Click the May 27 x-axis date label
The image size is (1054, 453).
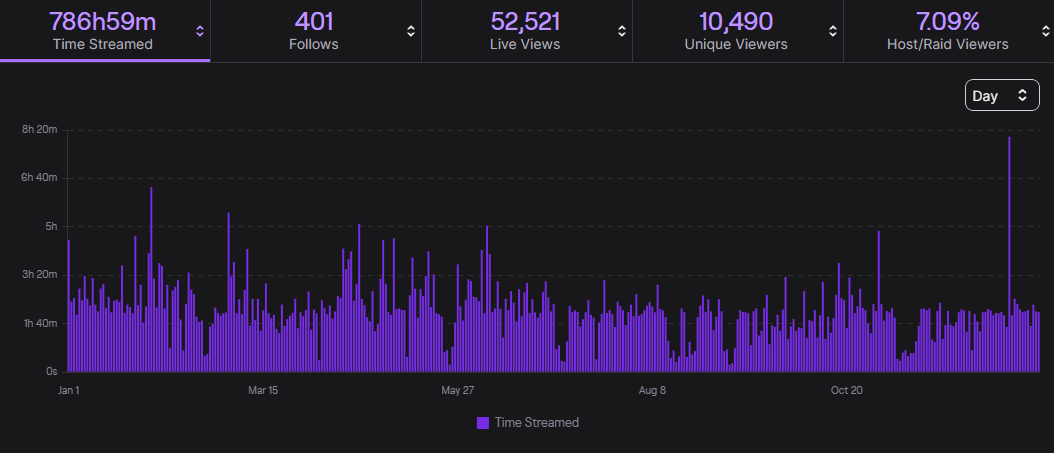tap(457, 390)
